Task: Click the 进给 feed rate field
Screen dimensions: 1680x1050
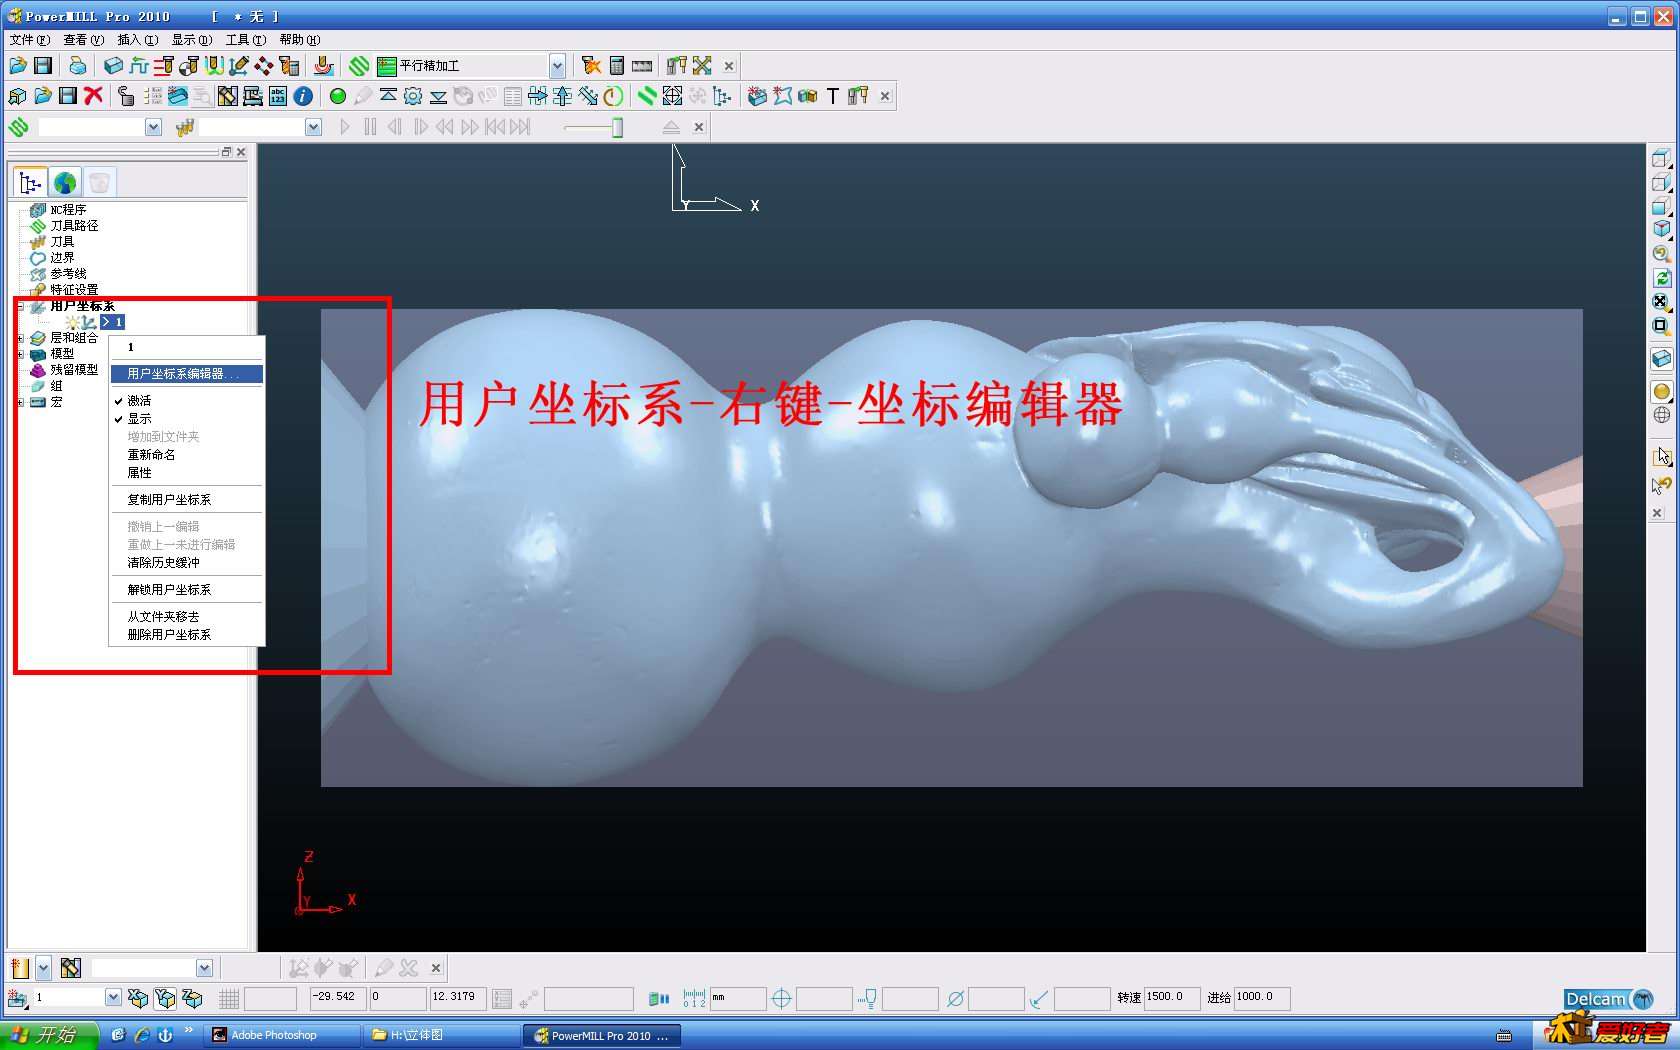Action: [1262, 997]
